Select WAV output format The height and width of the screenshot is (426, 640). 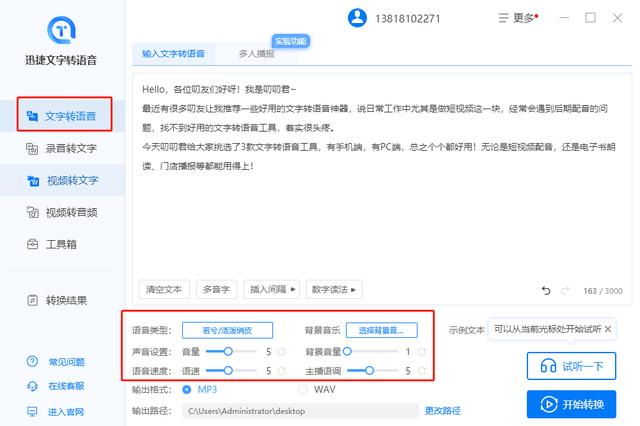pos(304,388)
